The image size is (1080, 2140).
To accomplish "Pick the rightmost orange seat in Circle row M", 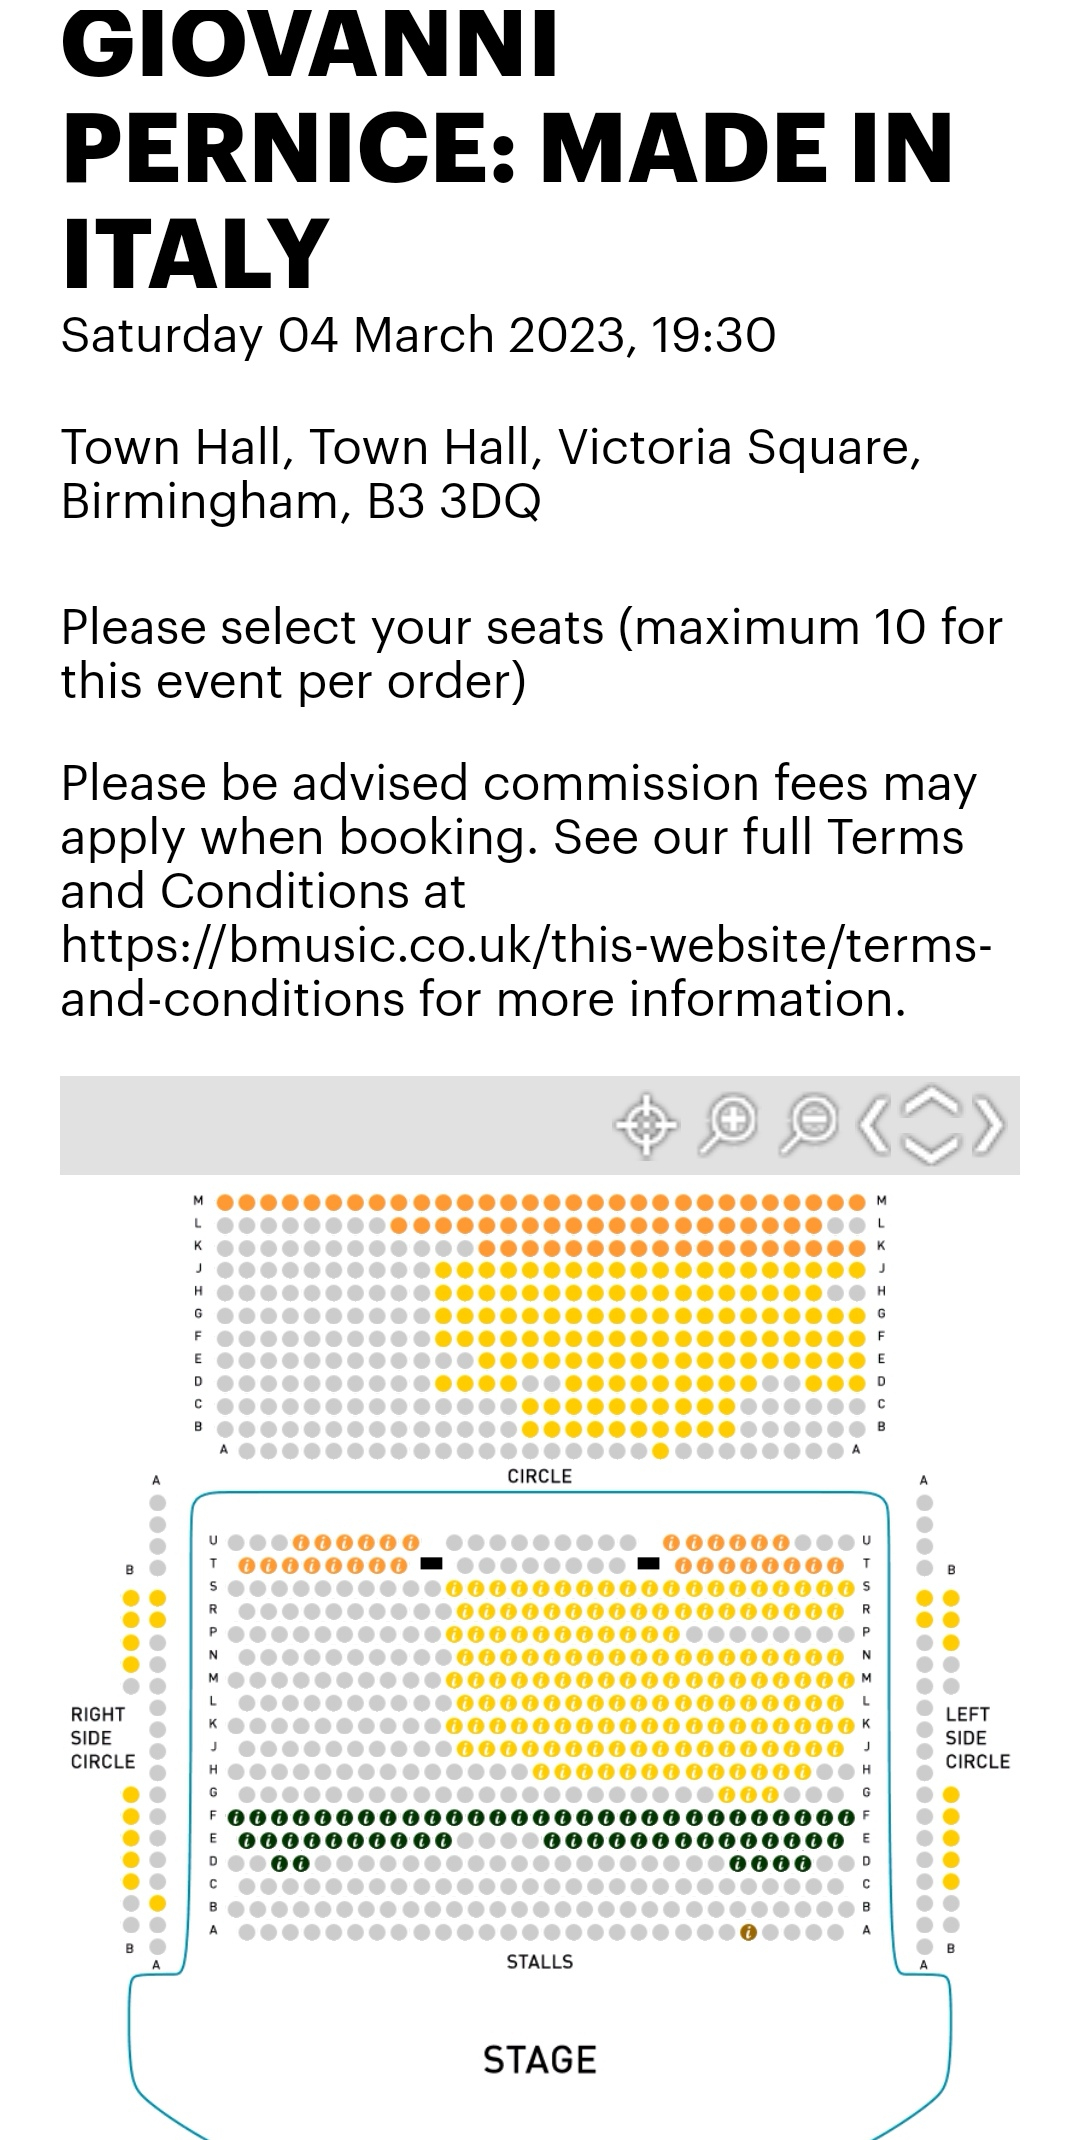I will tap(857, 1202).
